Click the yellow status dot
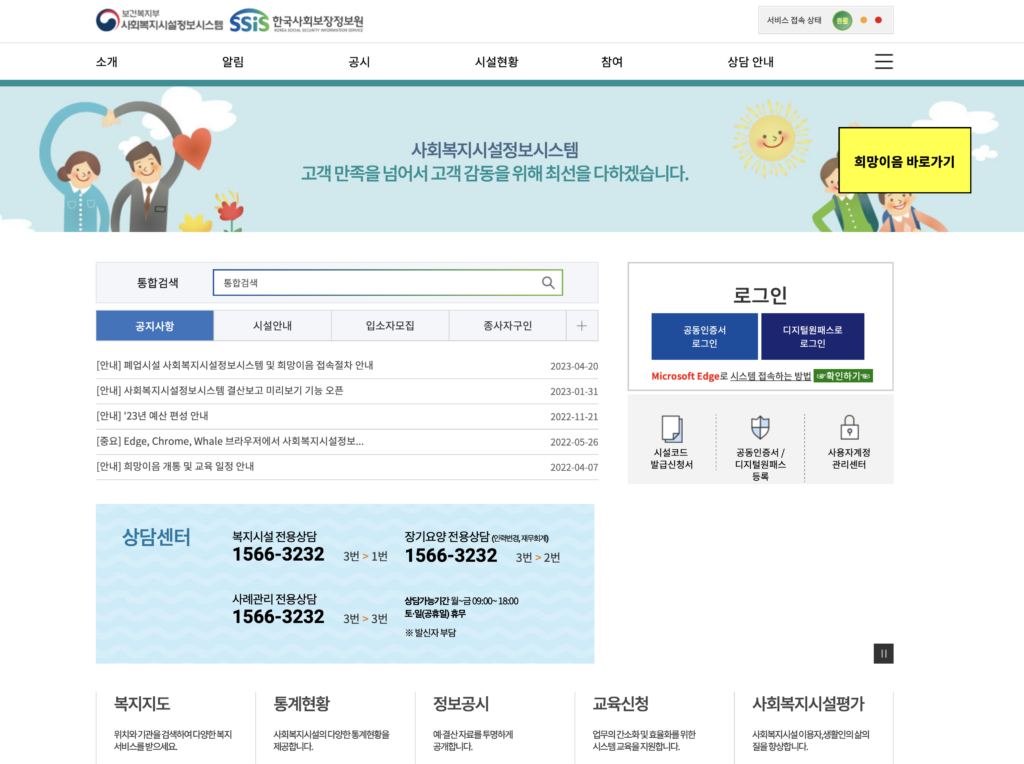Viewport: 1024px width, 764px height. click(x=863, y=19)
